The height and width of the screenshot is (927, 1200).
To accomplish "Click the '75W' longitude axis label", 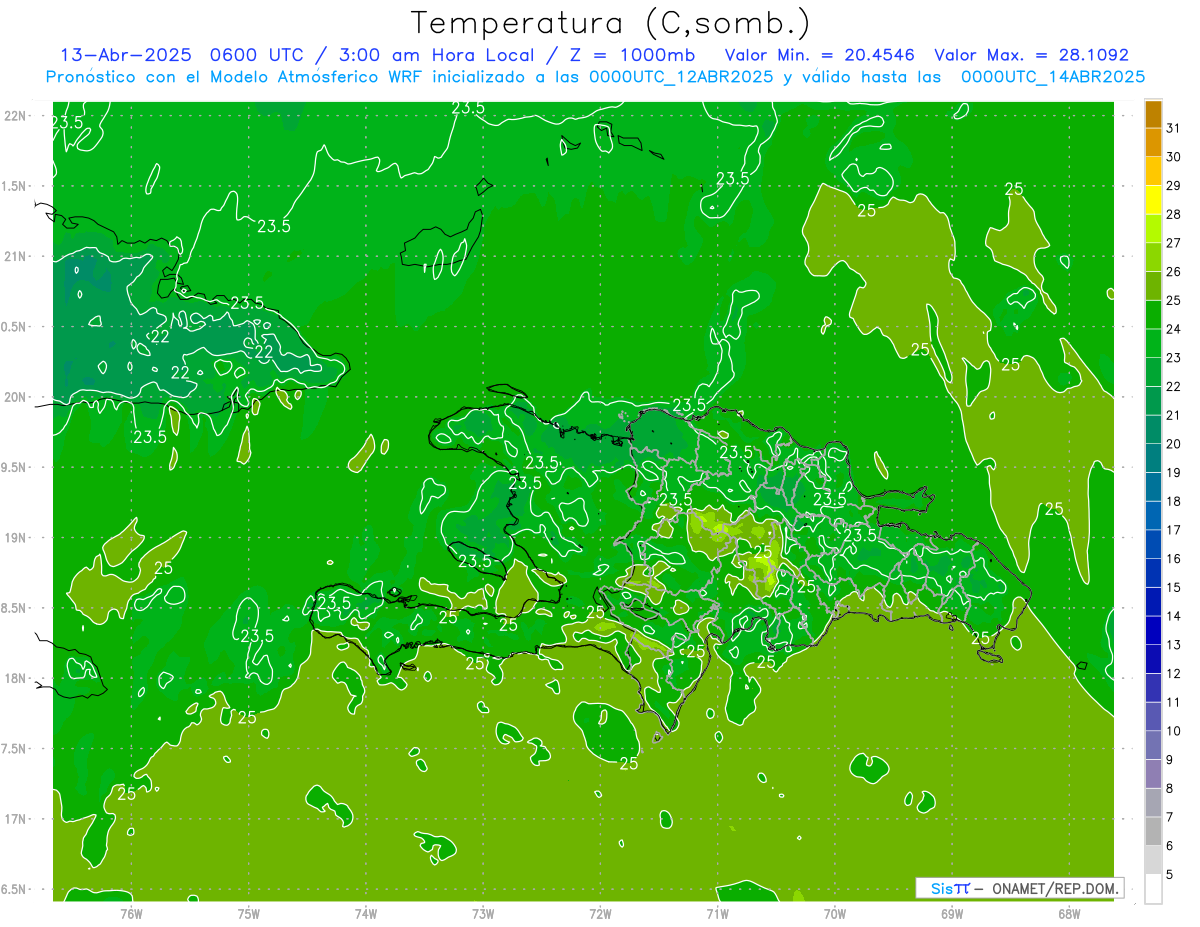I will tap(249, 913).
